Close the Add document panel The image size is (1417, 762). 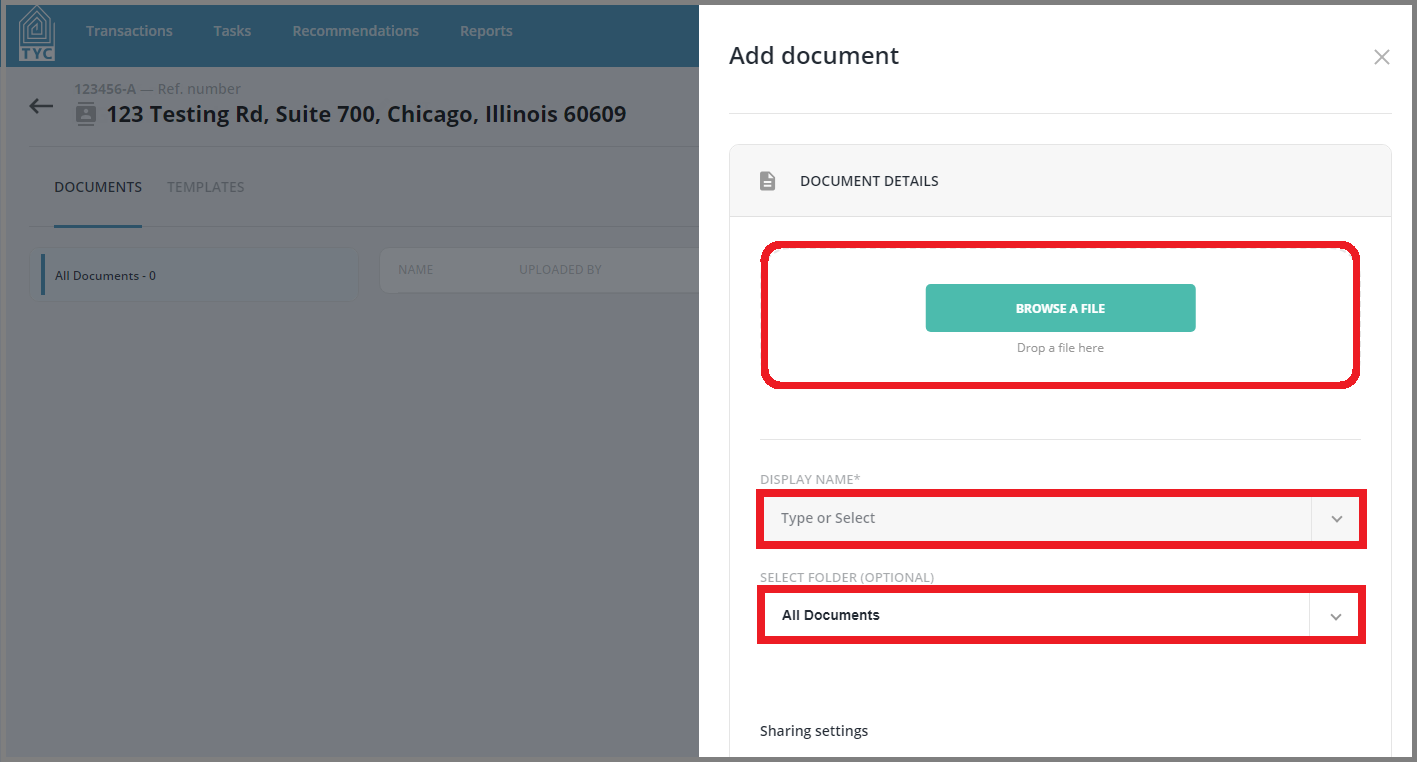coord(1382,57)
